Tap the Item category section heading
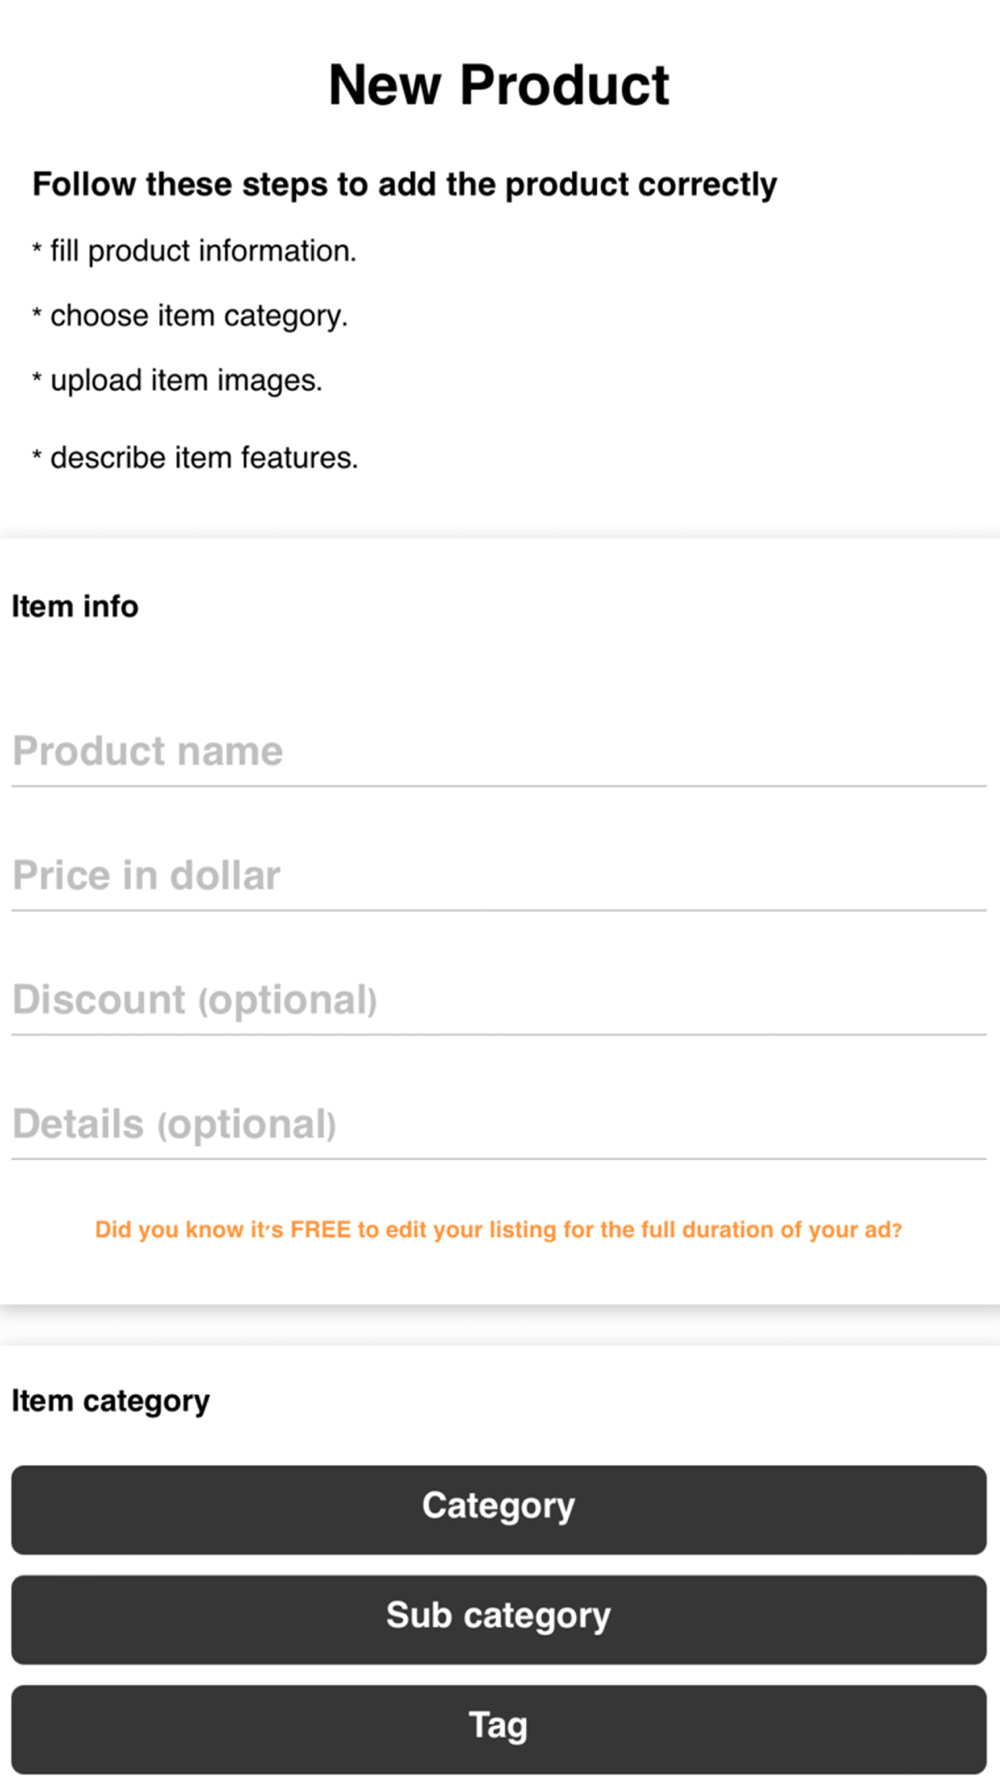The image size is (1000, 1778). point(110,1401)
